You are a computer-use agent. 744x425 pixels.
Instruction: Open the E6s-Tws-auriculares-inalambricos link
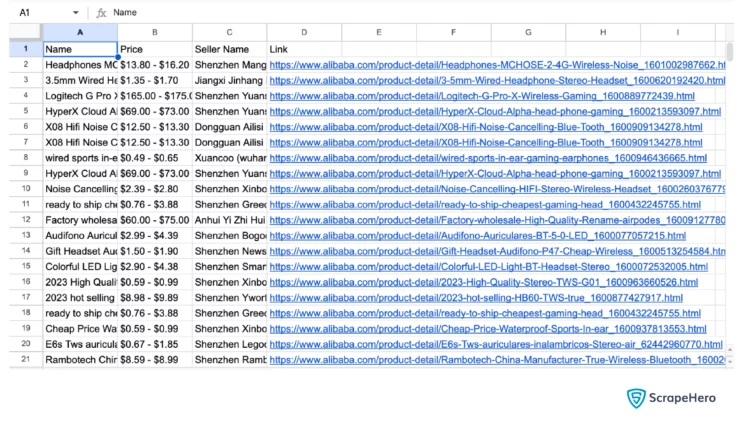pos(496,344)
